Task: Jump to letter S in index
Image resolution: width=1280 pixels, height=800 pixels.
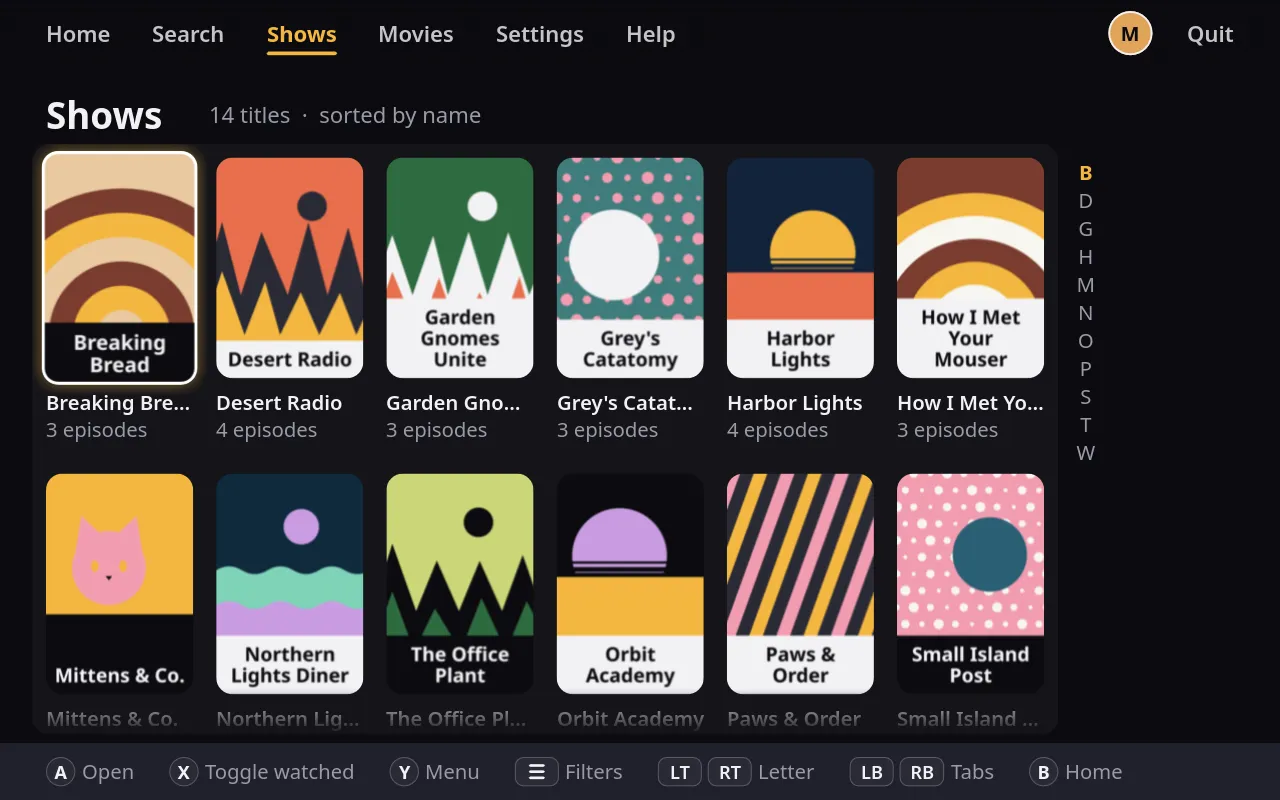Action: [1086, 397]
